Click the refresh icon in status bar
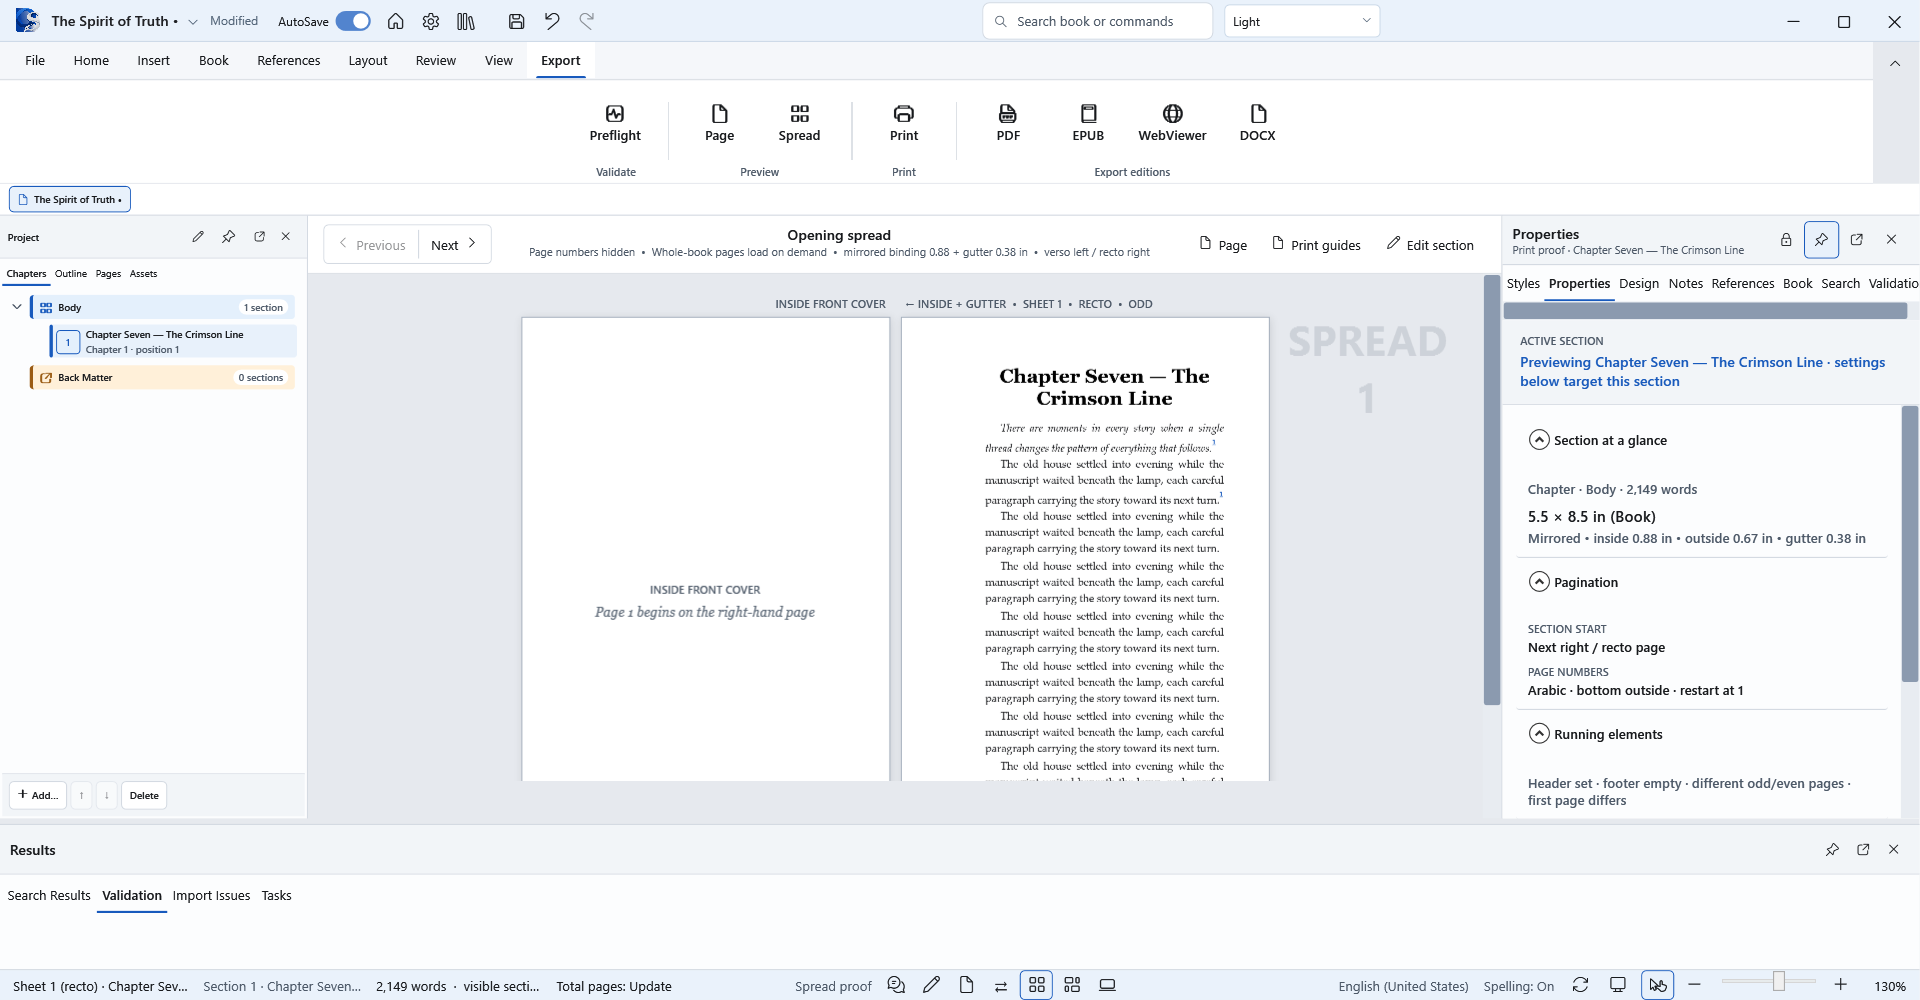The height and width of the screenshot is (1000, 1920). point(1580,985)
